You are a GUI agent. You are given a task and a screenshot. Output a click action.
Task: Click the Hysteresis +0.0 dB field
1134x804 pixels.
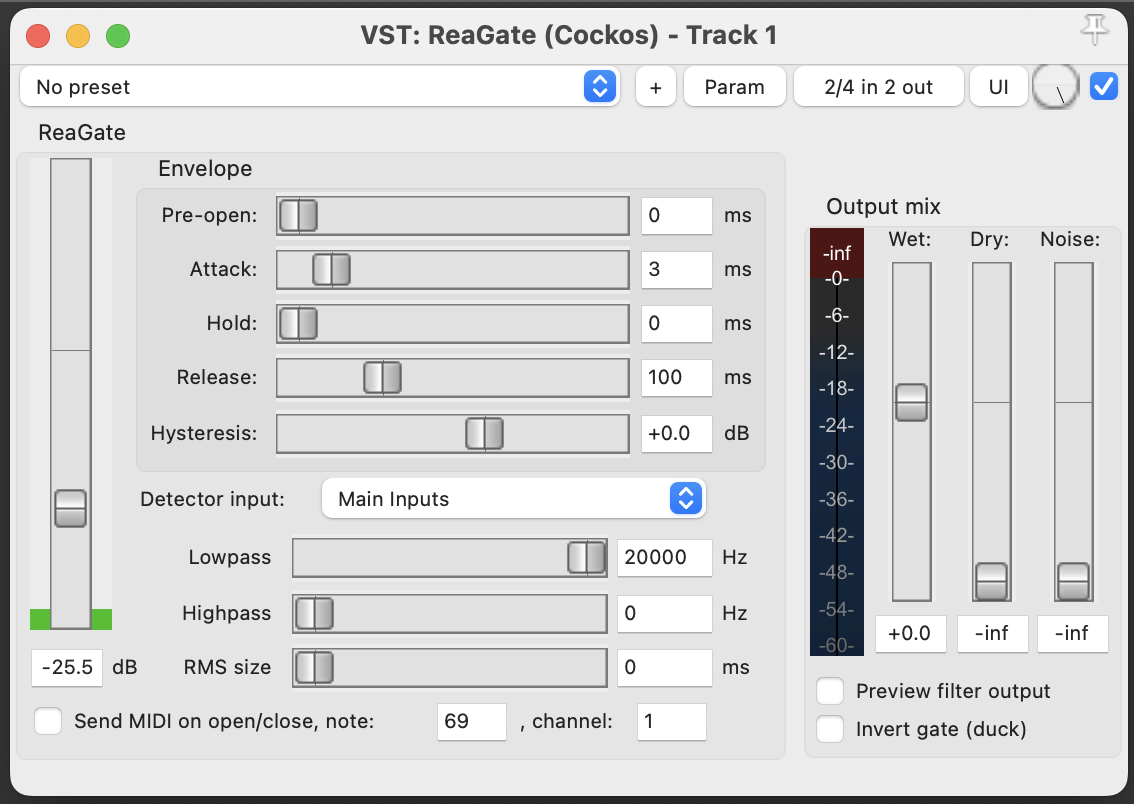point(676,434)
